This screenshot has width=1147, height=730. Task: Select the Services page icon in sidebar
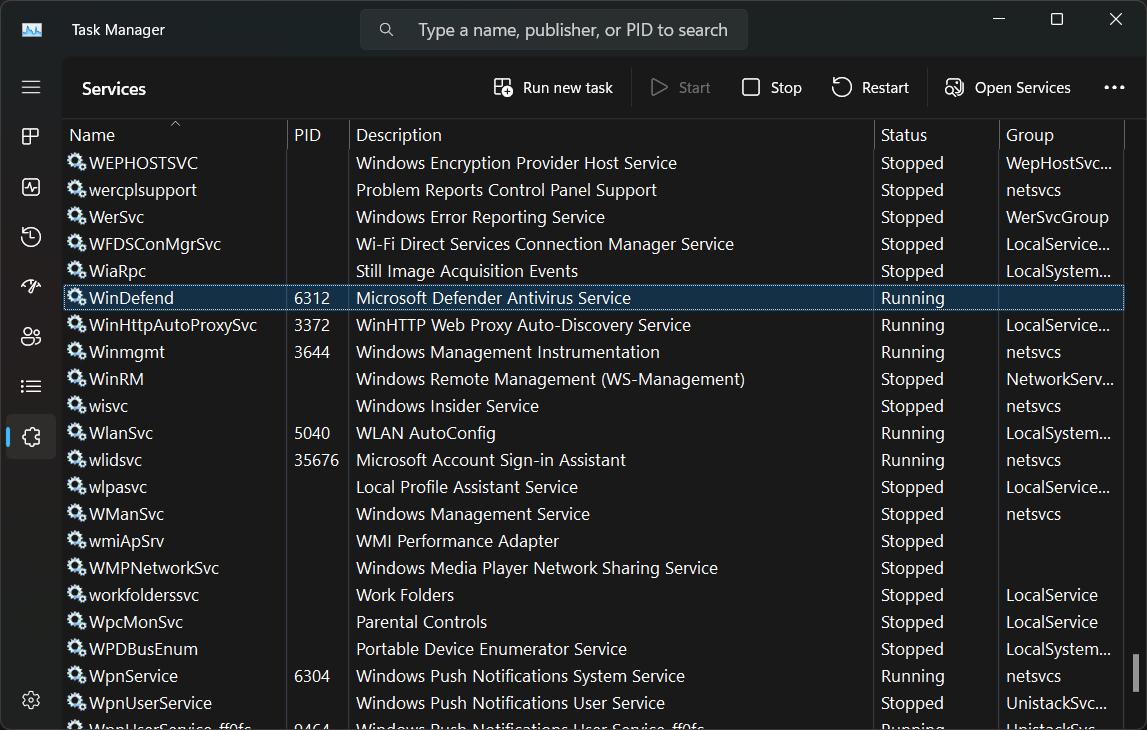(x=30, y=436)
